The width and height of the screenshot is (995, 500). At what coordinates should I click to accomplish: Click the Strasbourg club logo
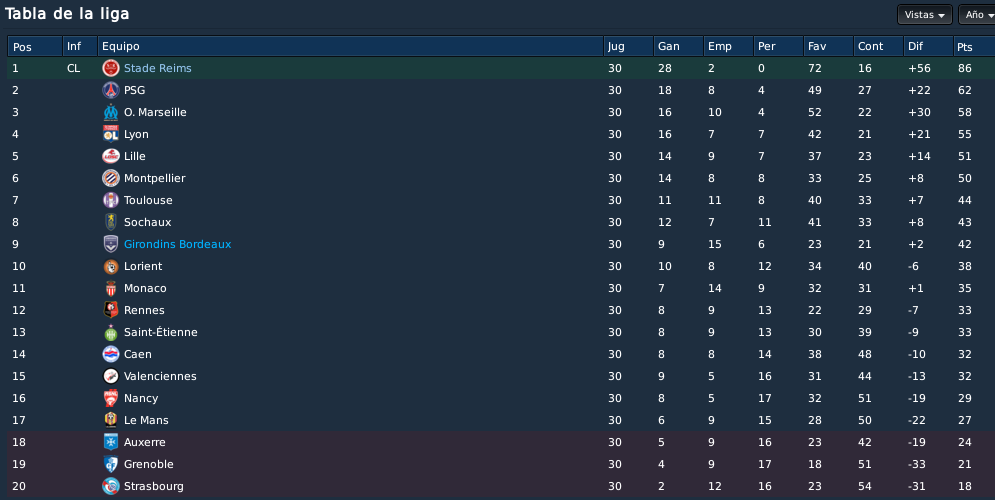pos(111,486)
